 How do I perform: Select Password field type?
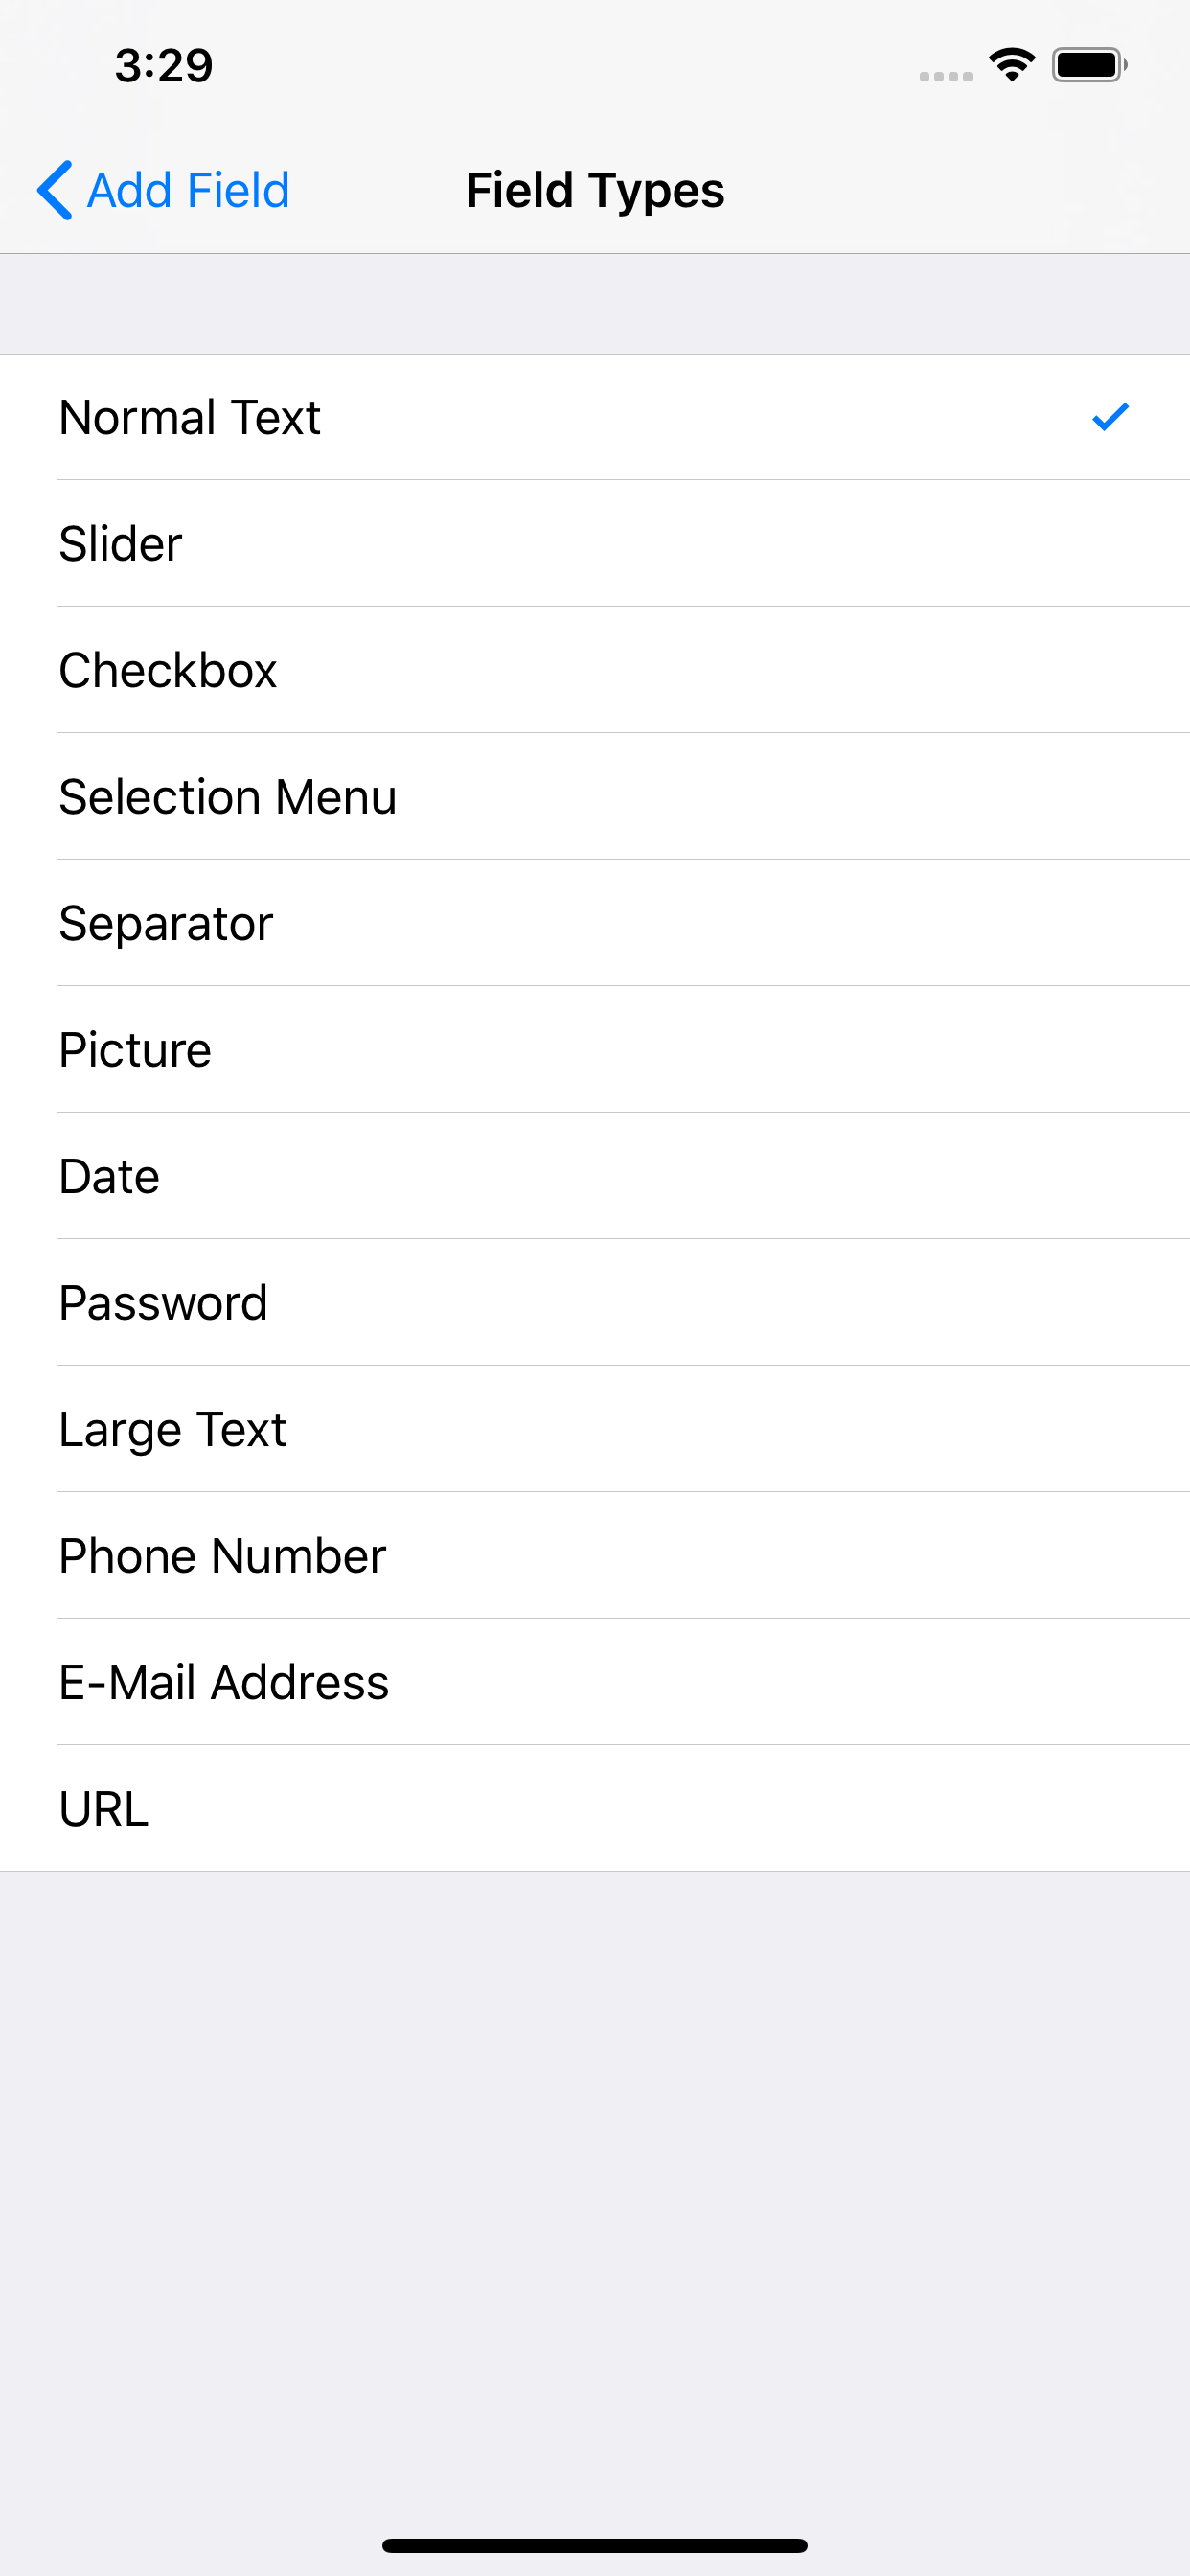pyautogui.click(x=595, y=1303)
